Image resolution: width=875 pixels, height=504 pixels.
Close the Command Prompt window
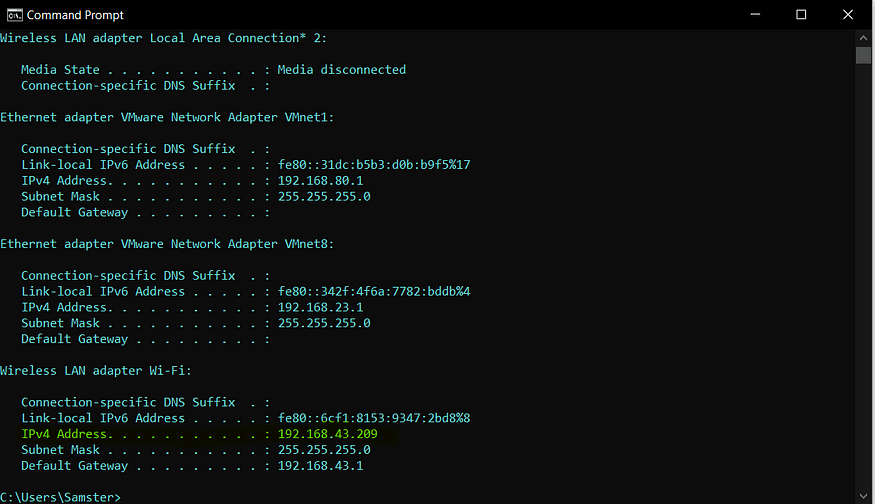[848, 15]
